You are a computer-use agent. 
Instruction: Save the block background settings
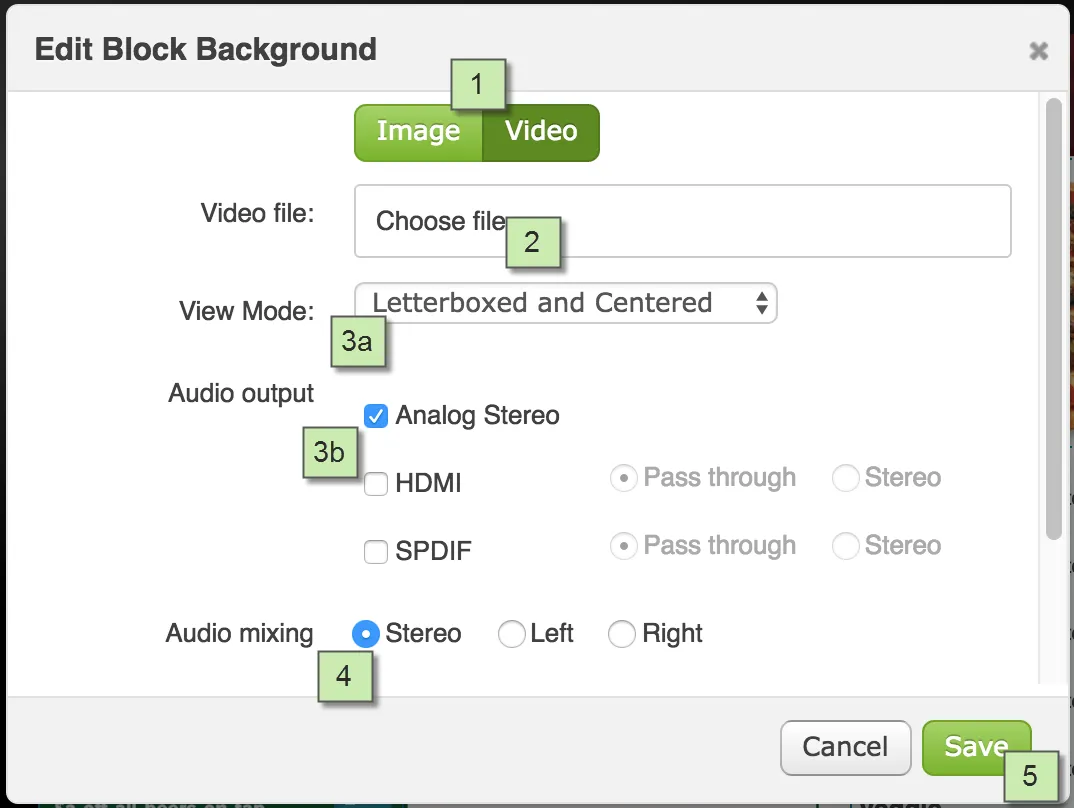(x=976, y=748)
